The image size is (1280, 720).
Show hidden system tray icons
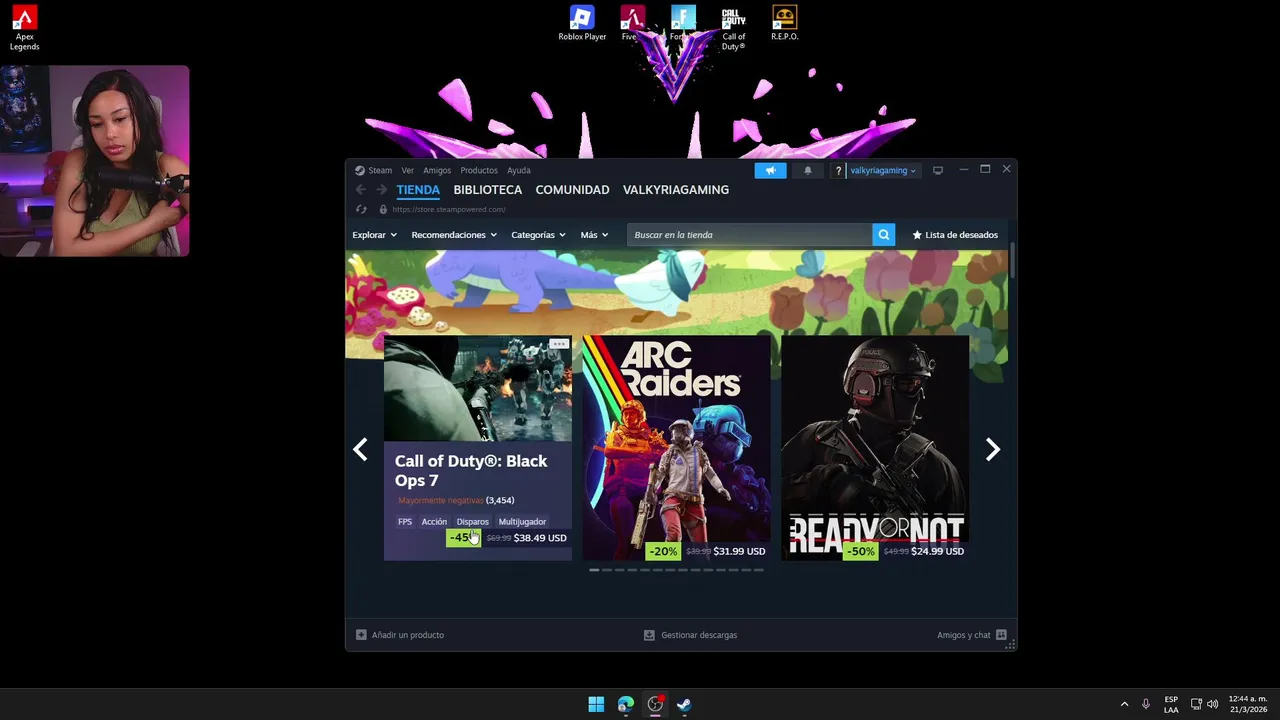[1124, 704]
